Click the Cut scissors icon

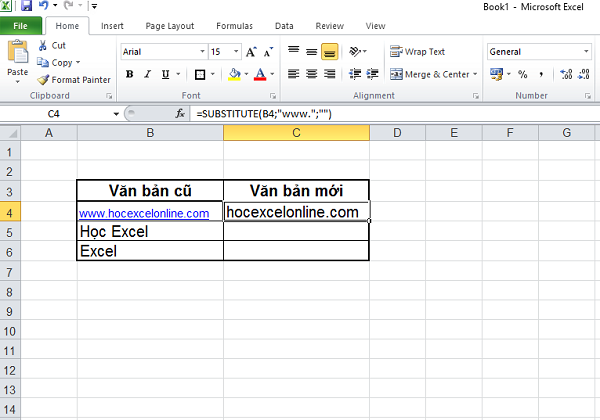point(42,46)
